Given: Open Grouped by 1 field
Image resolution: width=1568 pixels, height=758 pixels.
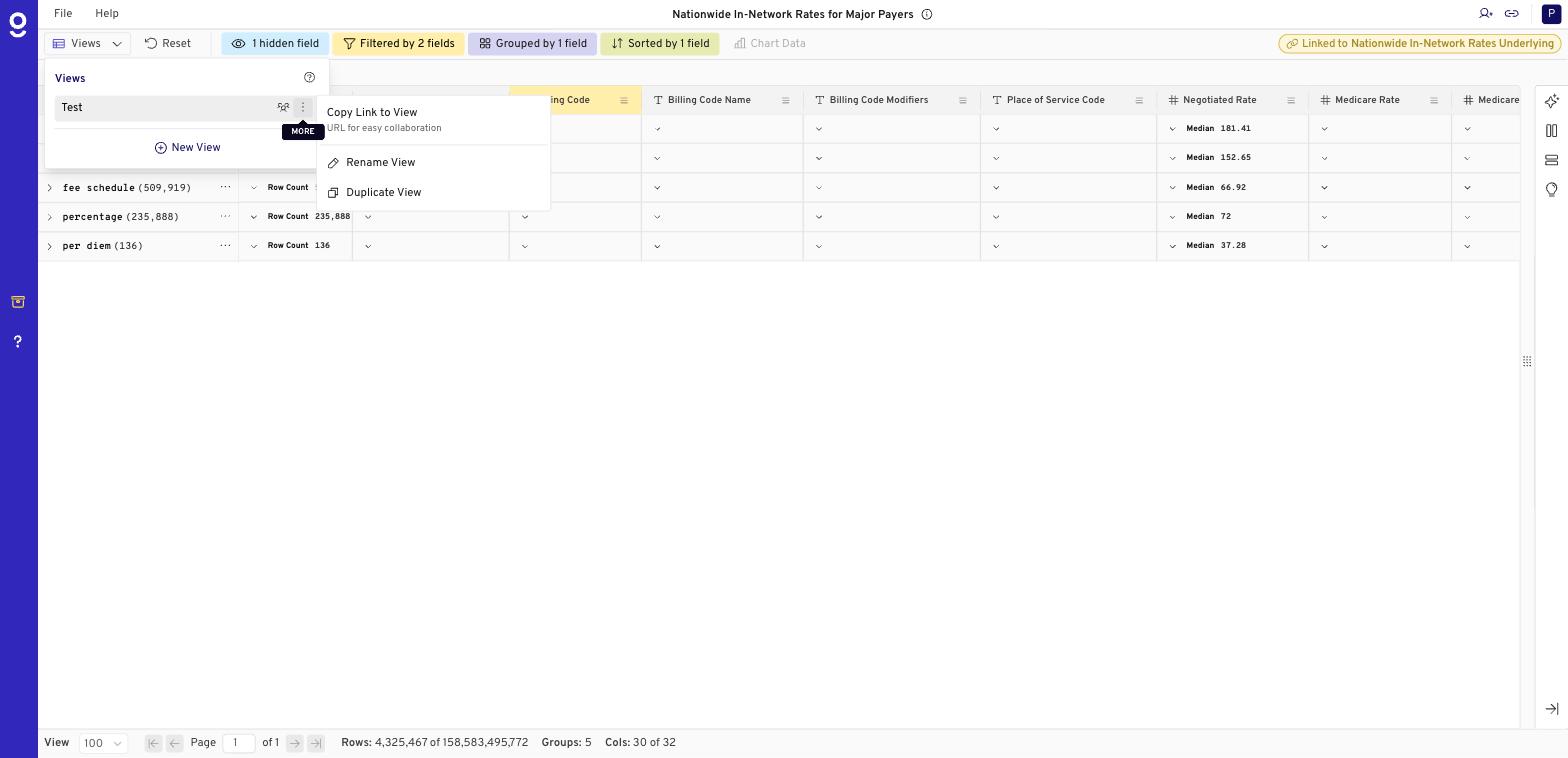Looking at the screenshot, I should click(532, 44).
